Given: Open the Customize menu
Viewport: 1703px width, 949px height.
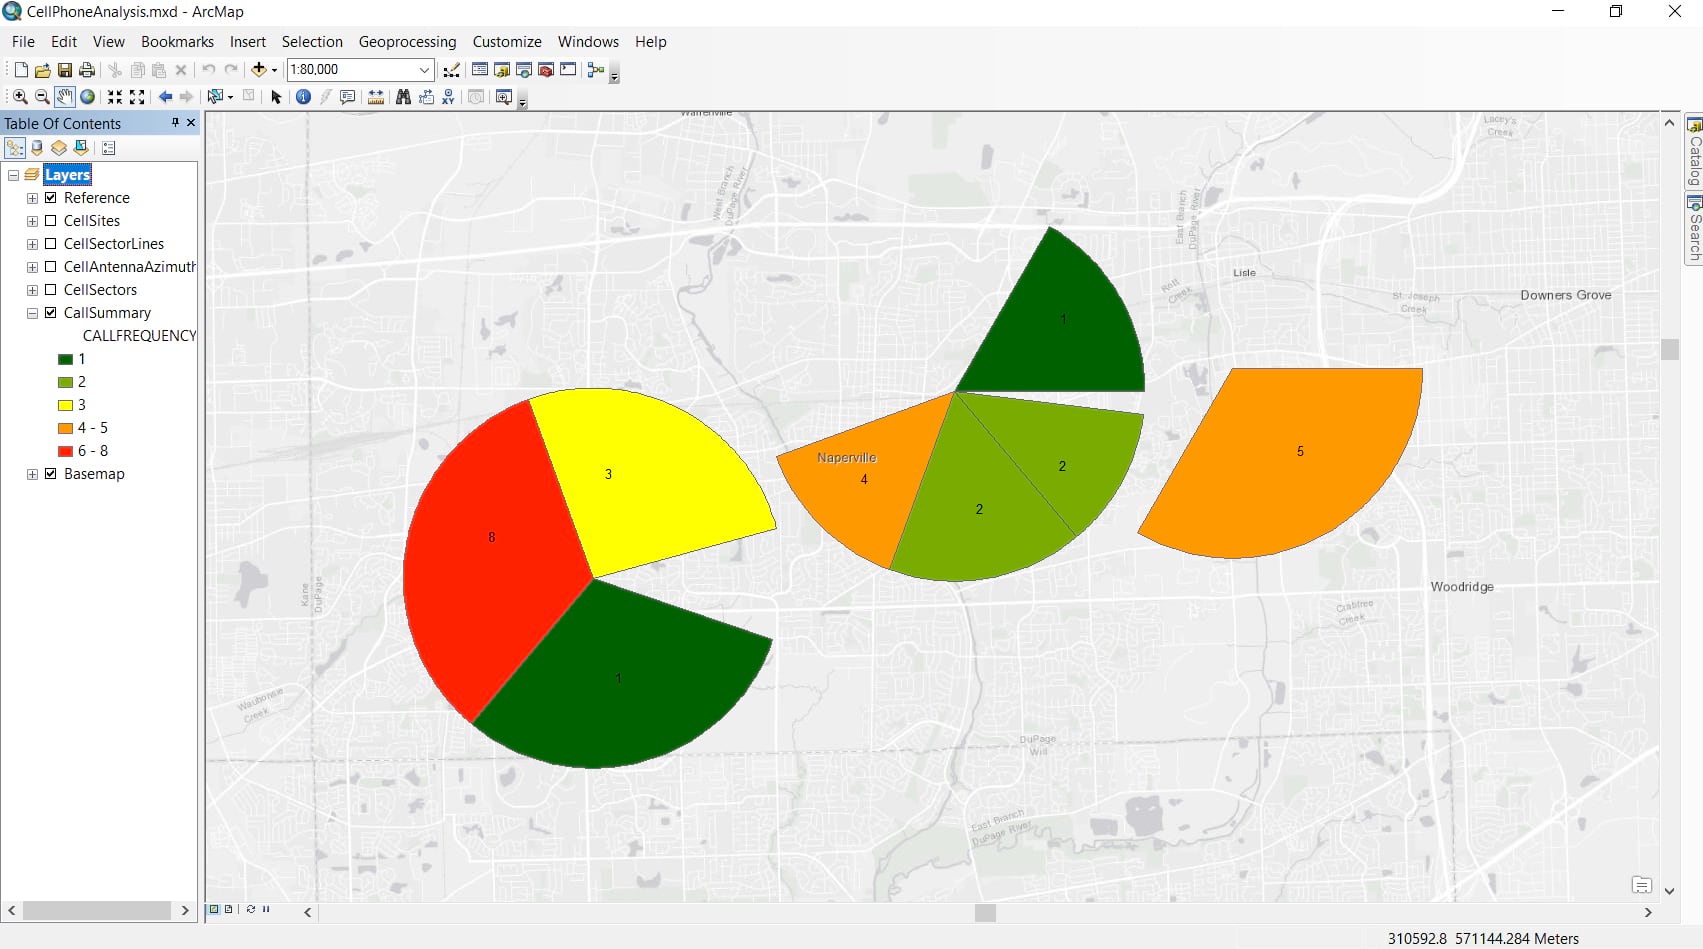Looking at the screenshot, I should [507, 42].
